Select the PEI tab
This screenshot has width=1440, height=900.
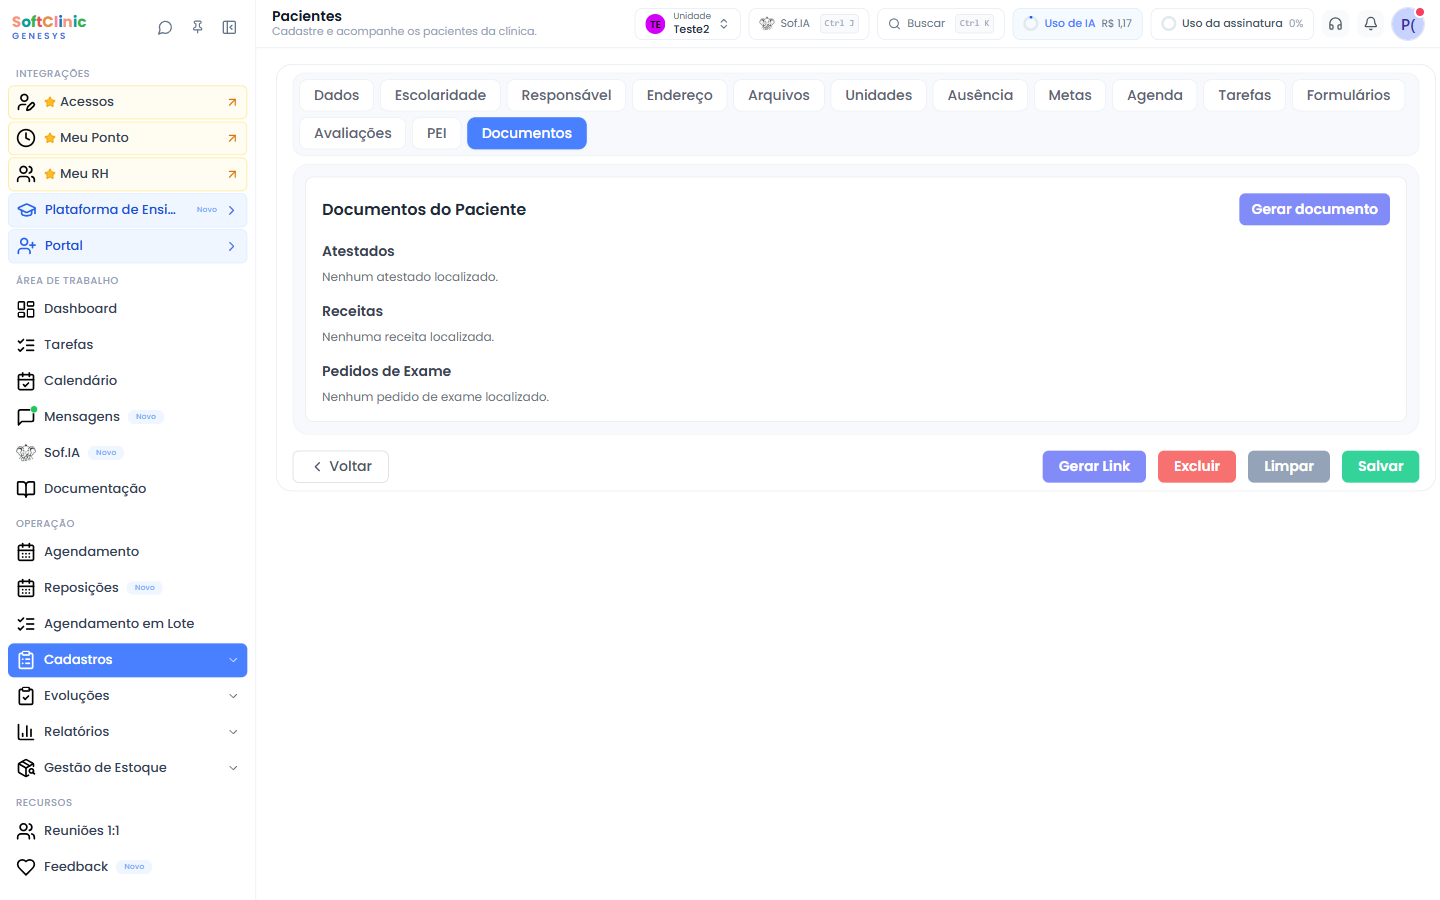coord(437,133)
